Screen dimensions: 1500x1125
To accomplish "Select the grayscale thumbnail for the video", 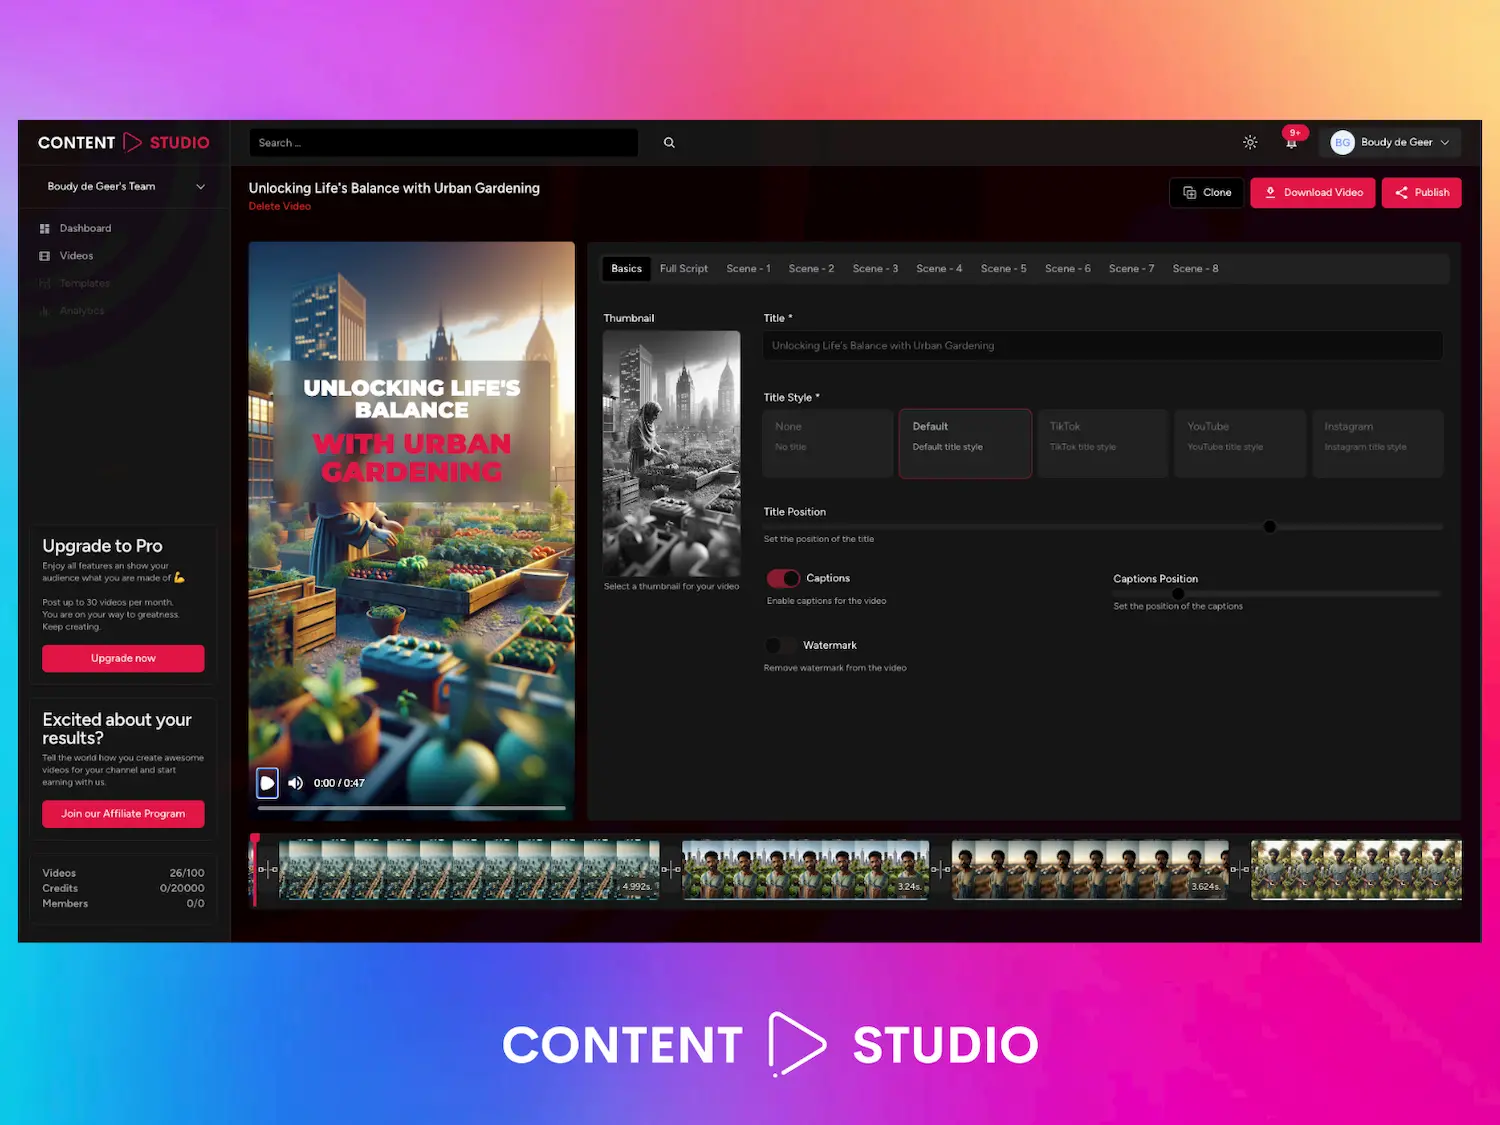I will (x=671, y=453).
